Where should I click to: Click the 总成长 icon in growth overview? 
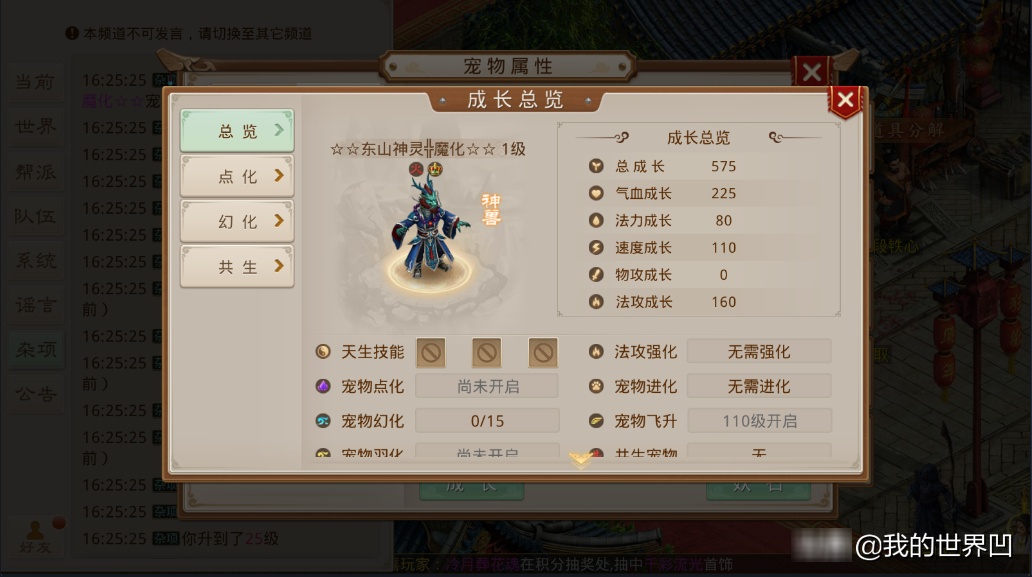pos(596,166)
